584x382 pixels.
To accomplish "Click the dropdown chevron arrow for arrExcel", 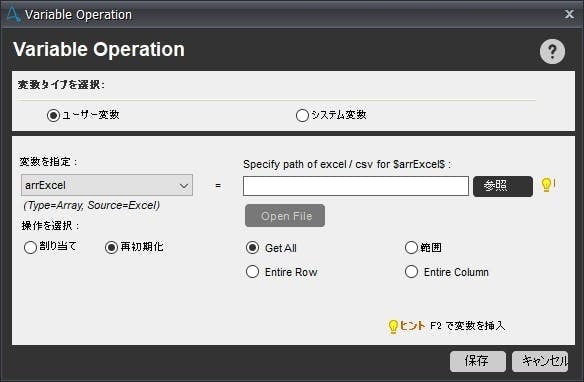I will (x=184, y=185).
